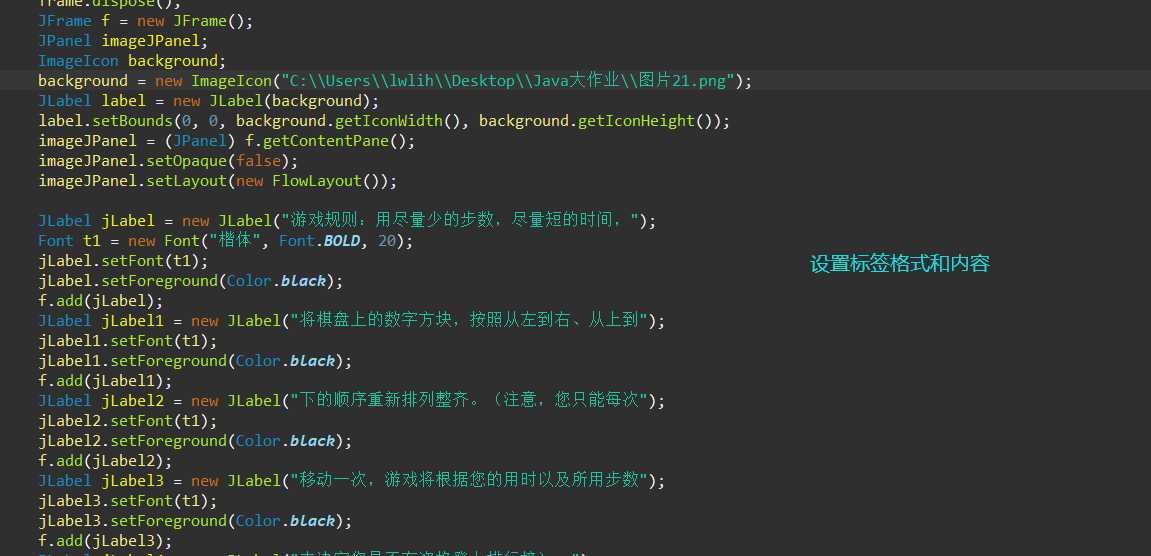This screenshot has width=1151, height=556.
Task: Click the jLabel1.setForeground(Color.black) line
Action: (x=195, y=361)
